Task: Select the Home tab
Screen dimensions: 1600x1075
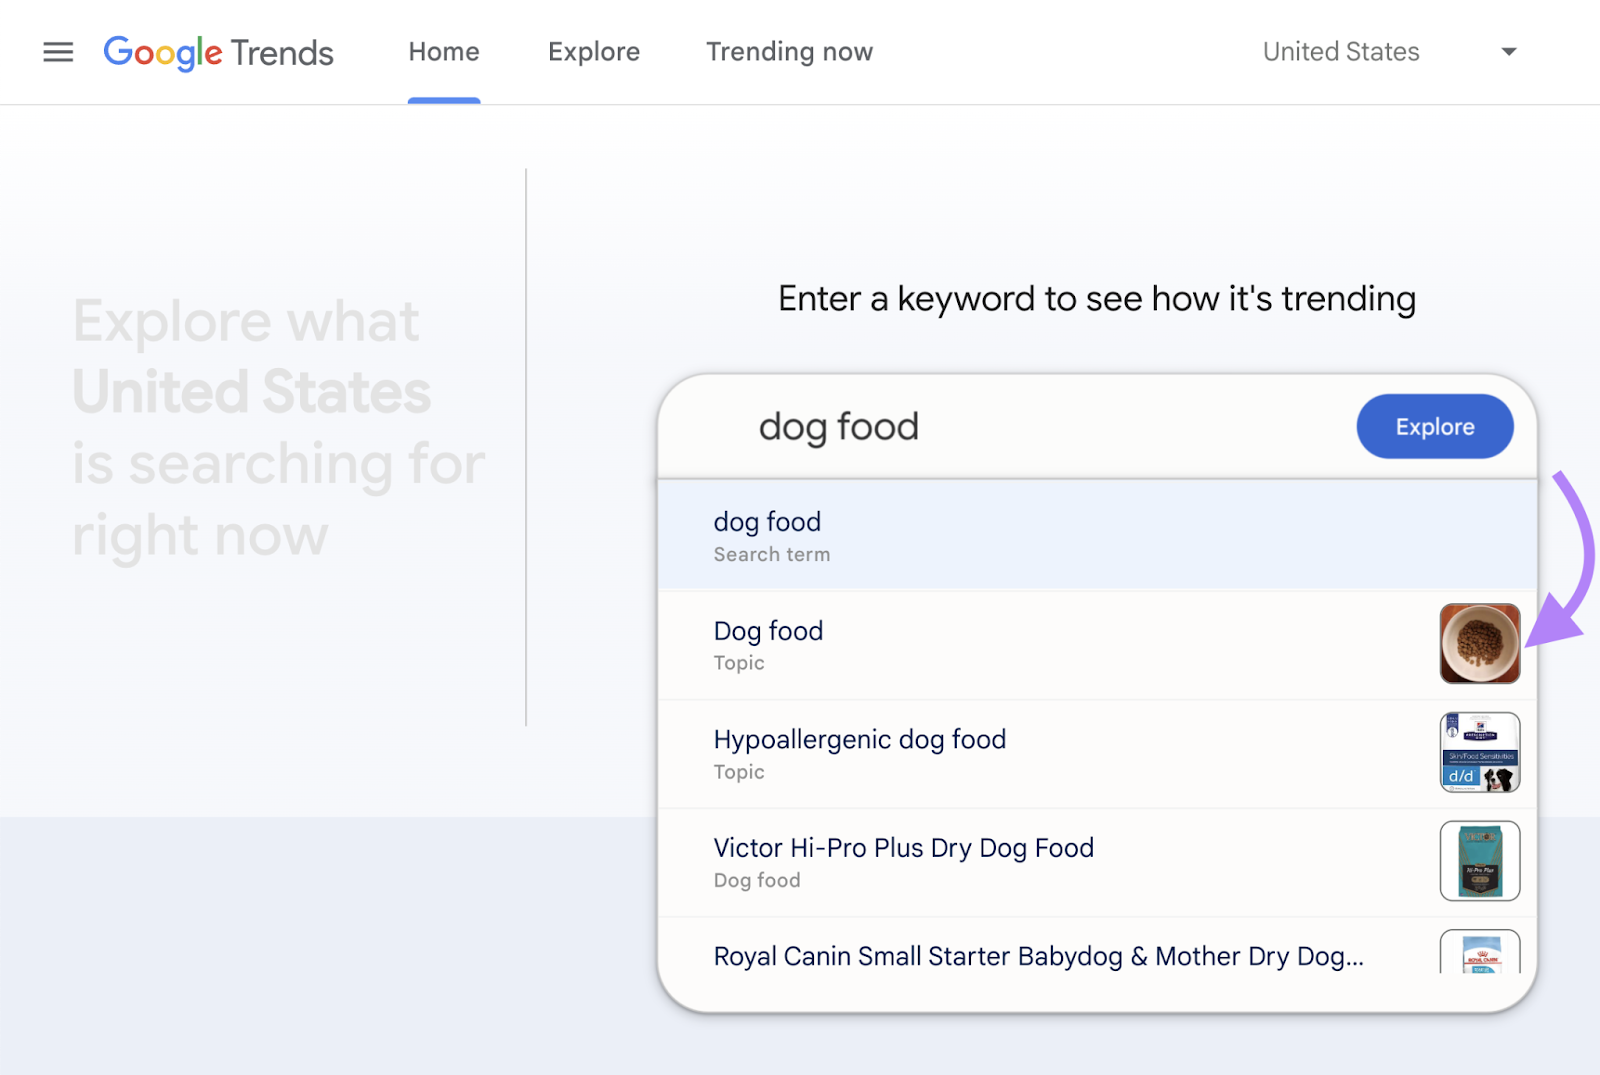Action: coord(443,52)
